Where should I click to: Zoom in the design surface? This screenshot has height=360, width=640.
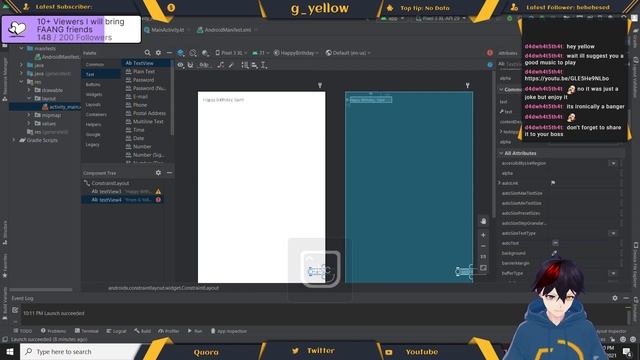pos(483,235)
